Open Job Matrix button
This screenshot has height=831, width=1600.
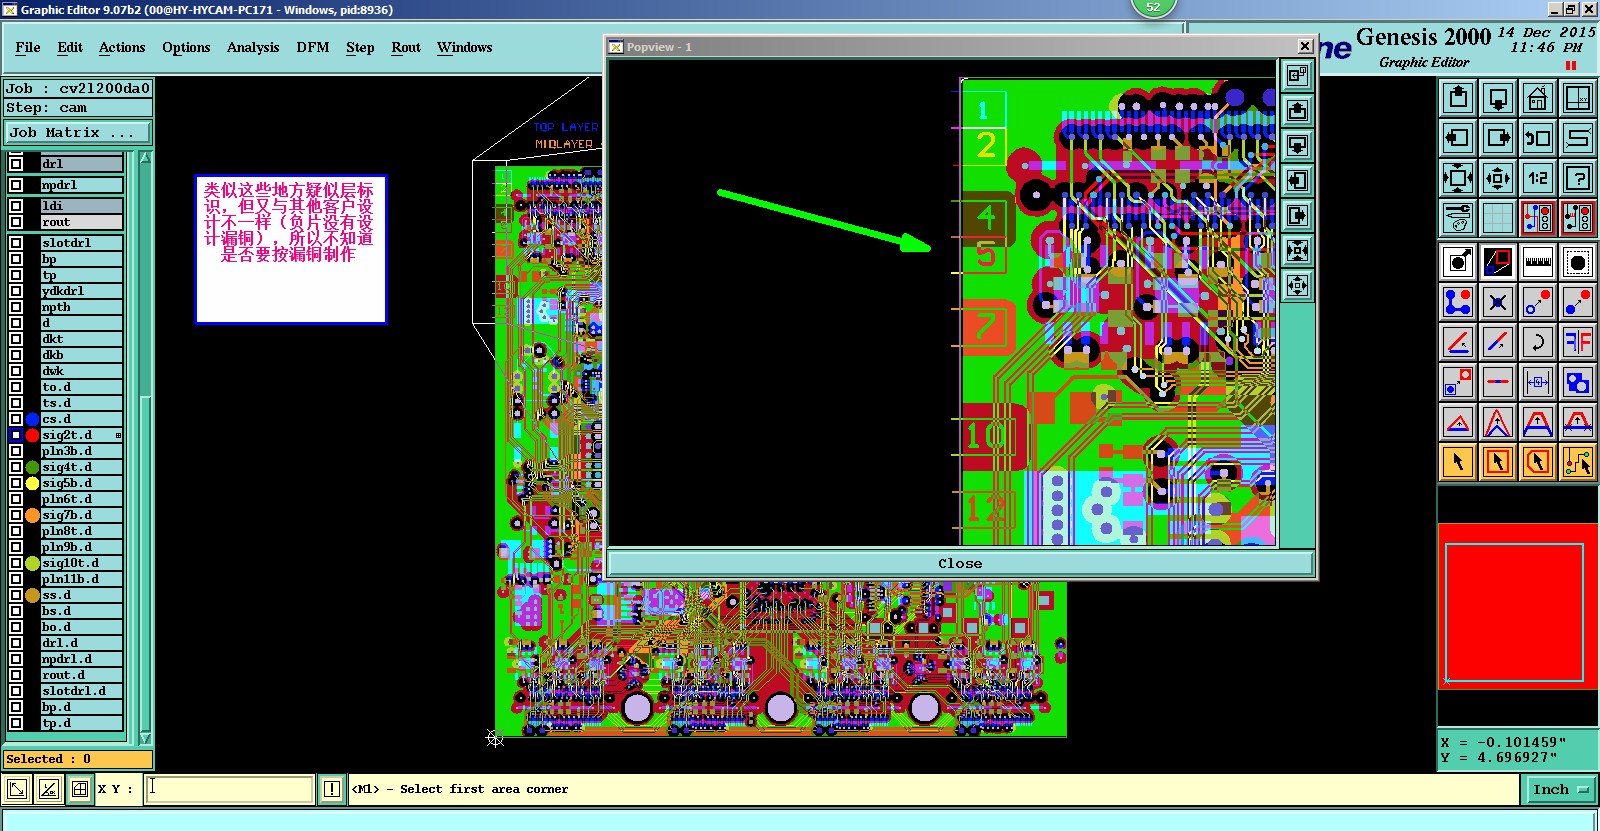click(78, 132)
